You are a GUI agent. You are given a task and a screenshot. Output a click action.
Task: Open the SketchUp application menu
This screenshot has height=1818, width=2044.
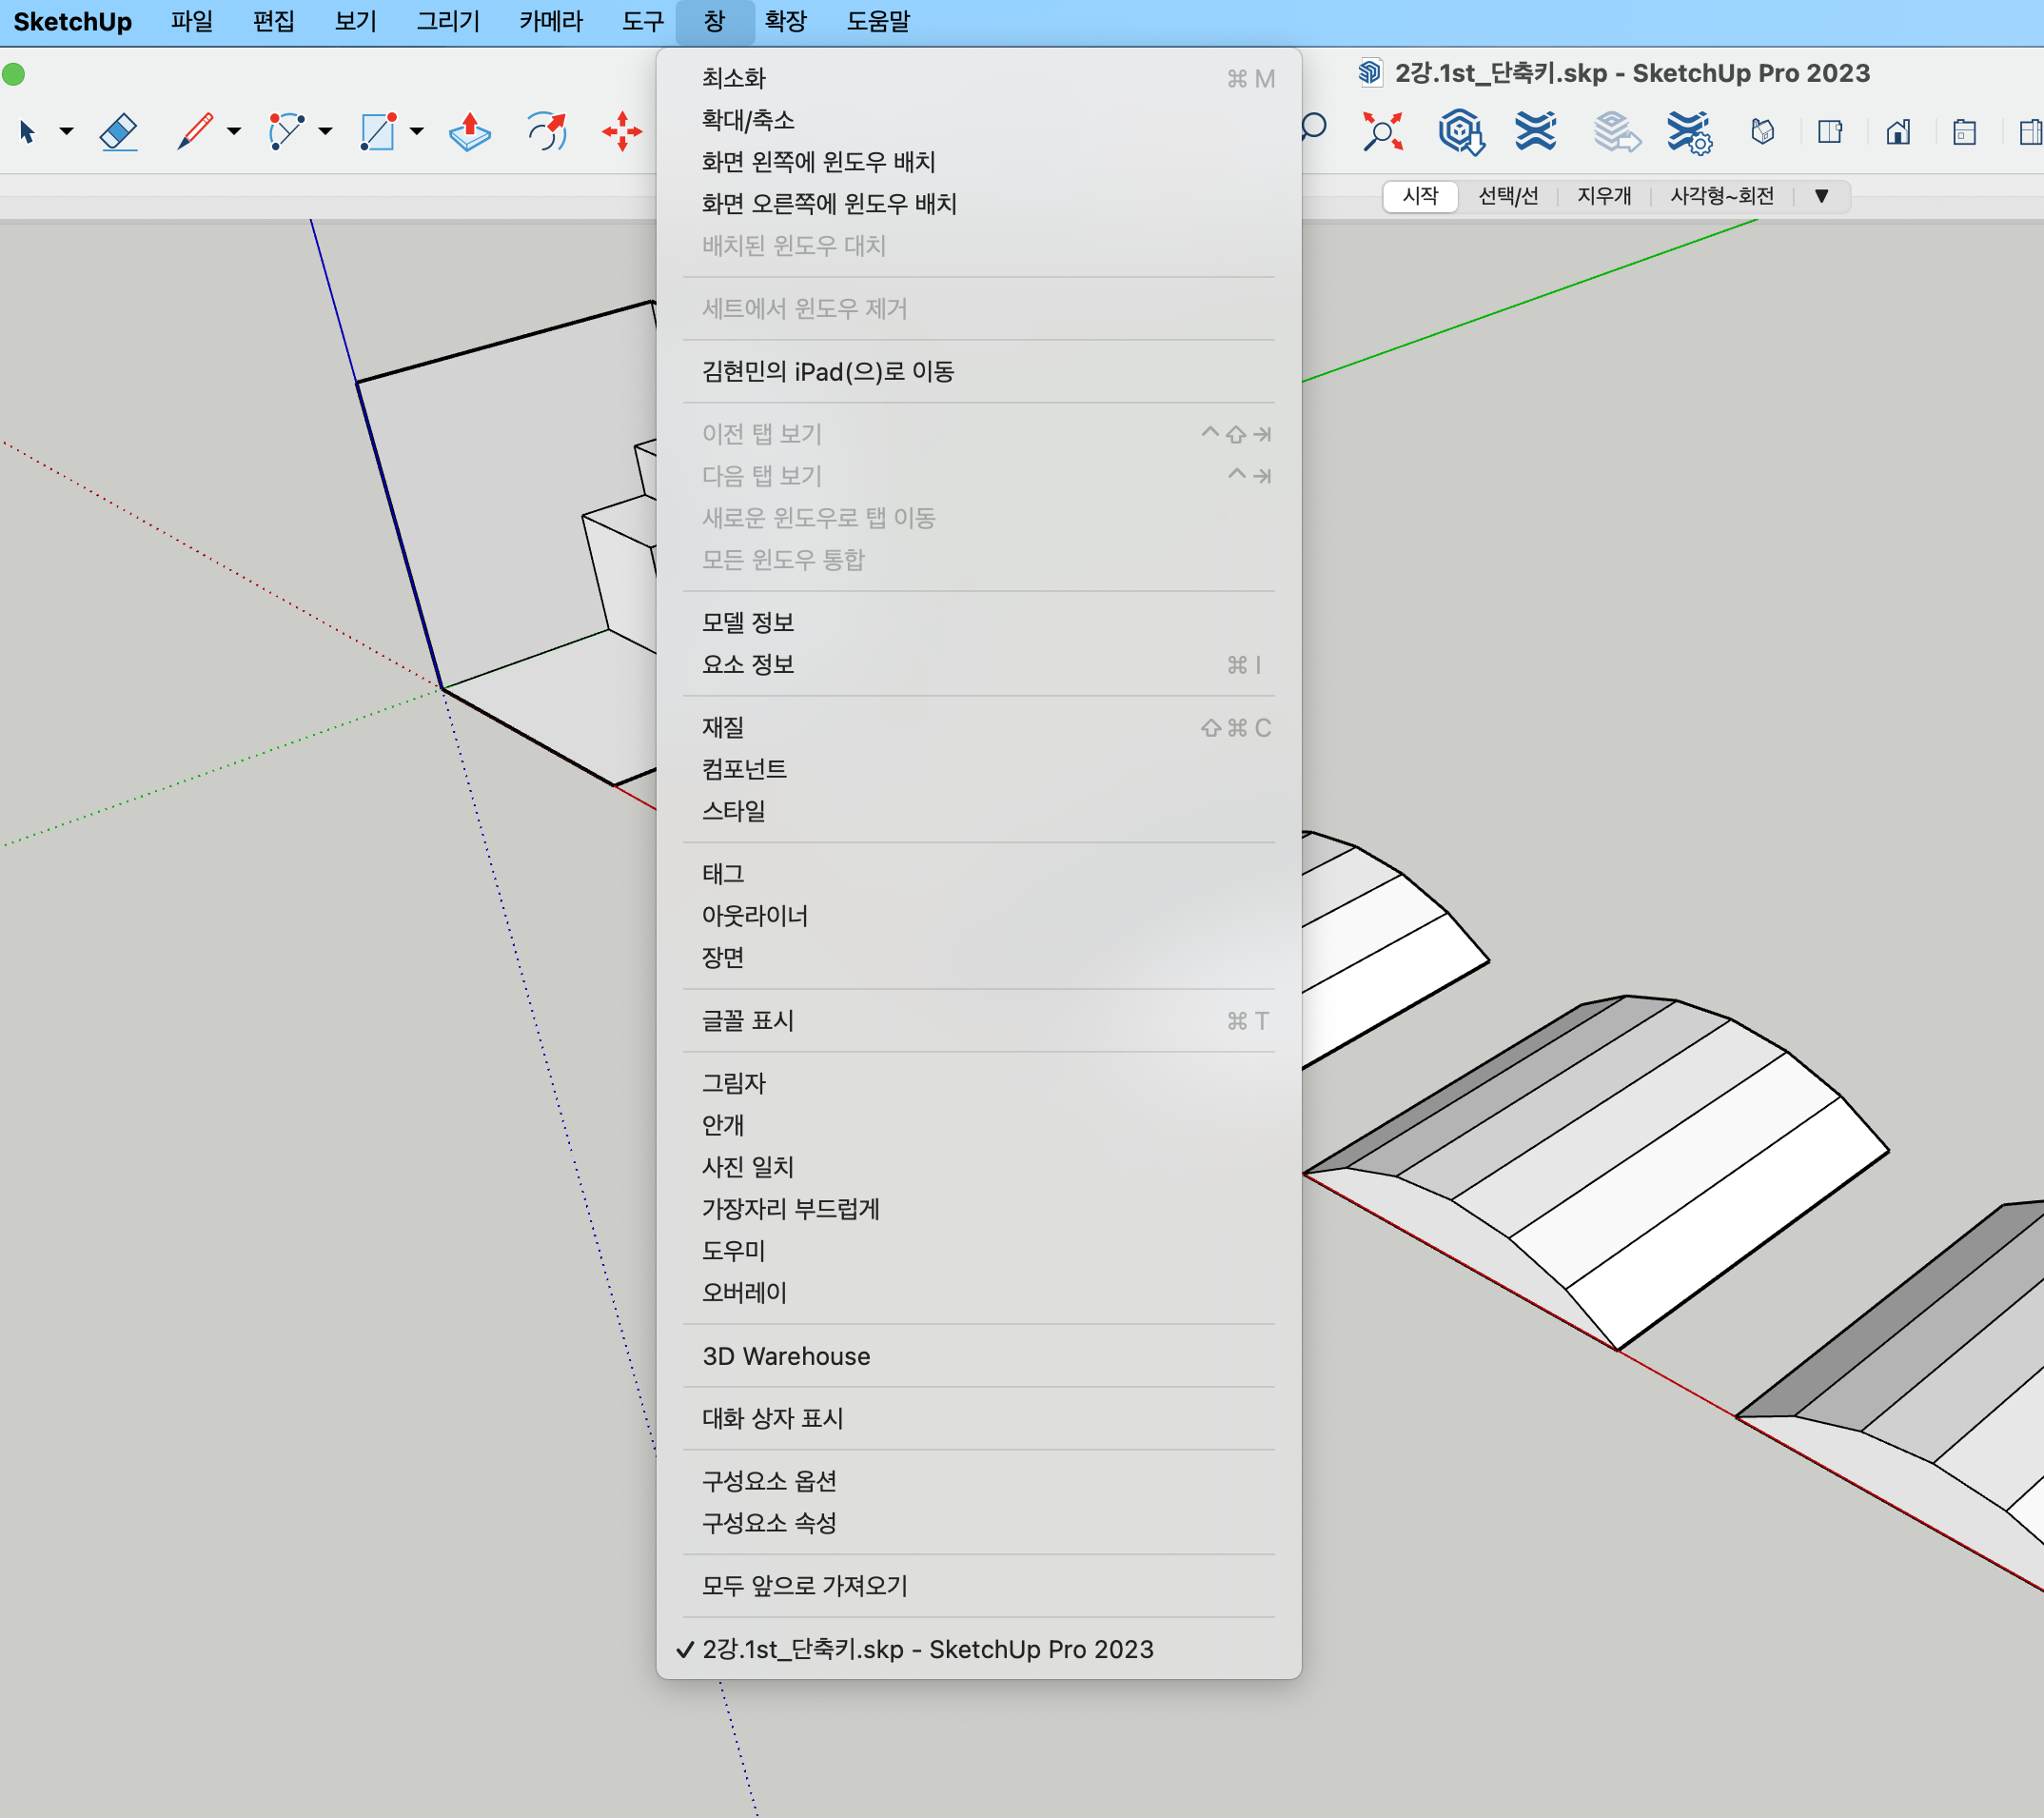pyautogui.click(x=72, y=21)
